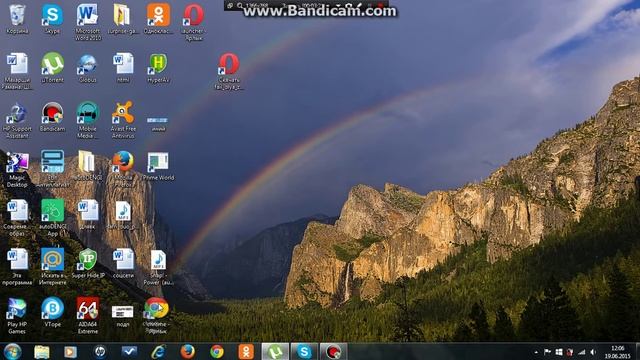Open HP Support Assistant desktop icon

pyautogui.click(x=17, y=113)
